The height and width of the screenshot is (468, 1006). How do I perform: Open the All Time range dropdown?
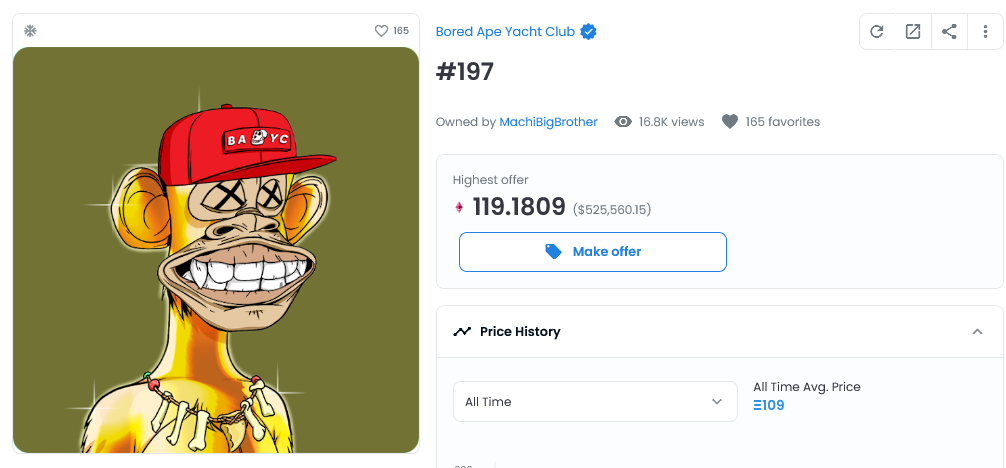[x=595, y=402]
